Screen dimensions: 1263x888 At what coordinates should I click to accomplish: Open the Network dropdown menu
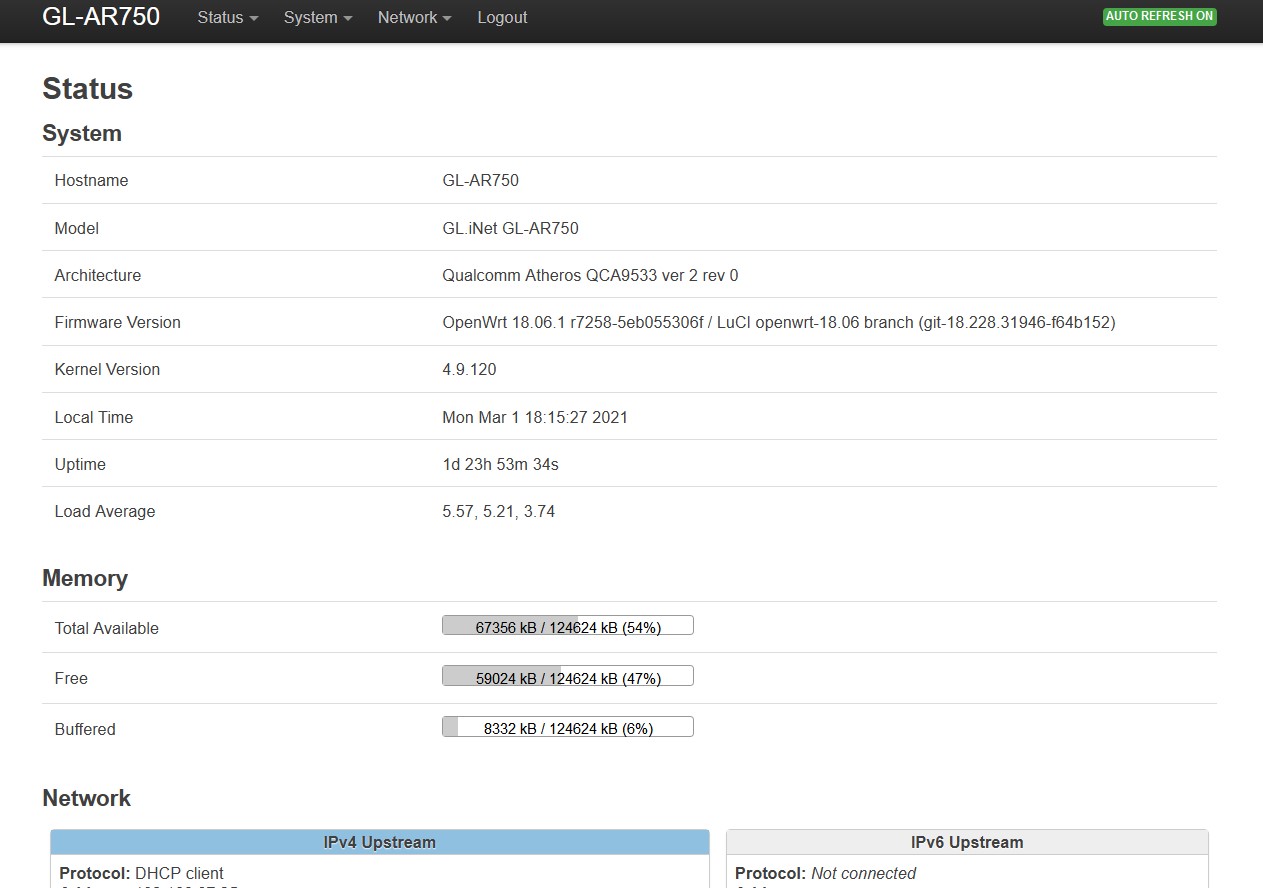tap(414, 18)
